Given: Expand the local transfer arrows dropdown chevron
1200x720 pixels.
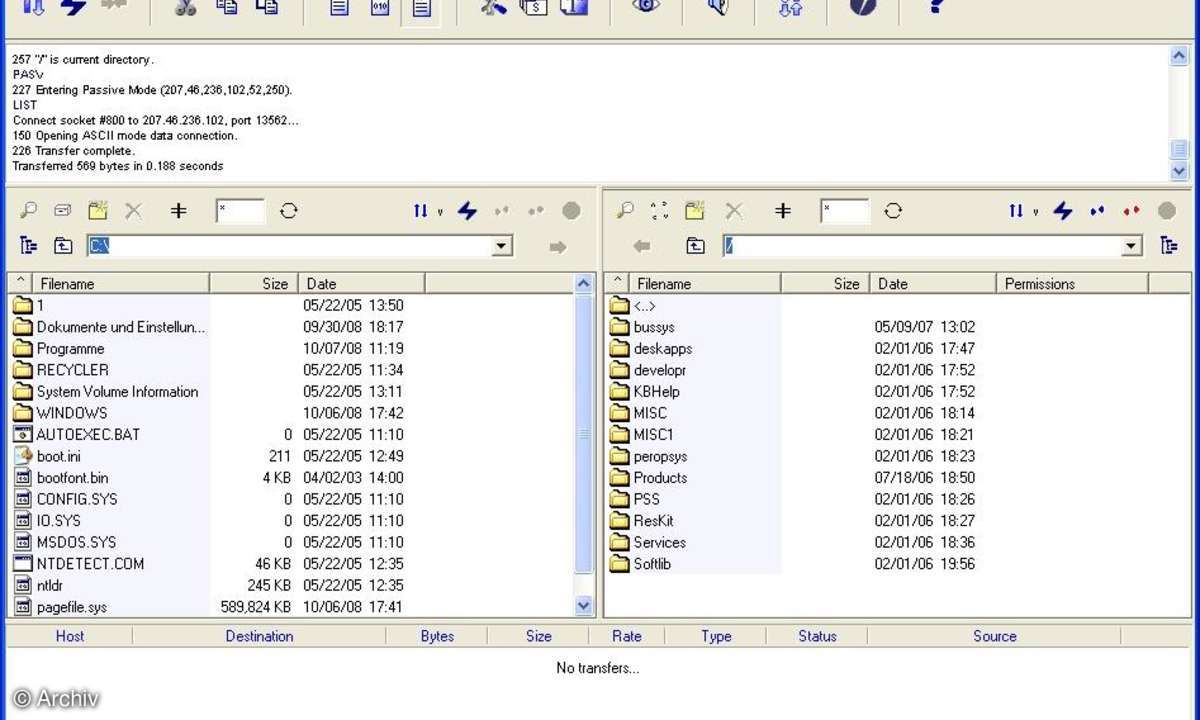Looking at the screenshot, I should (x=440, y=212).
